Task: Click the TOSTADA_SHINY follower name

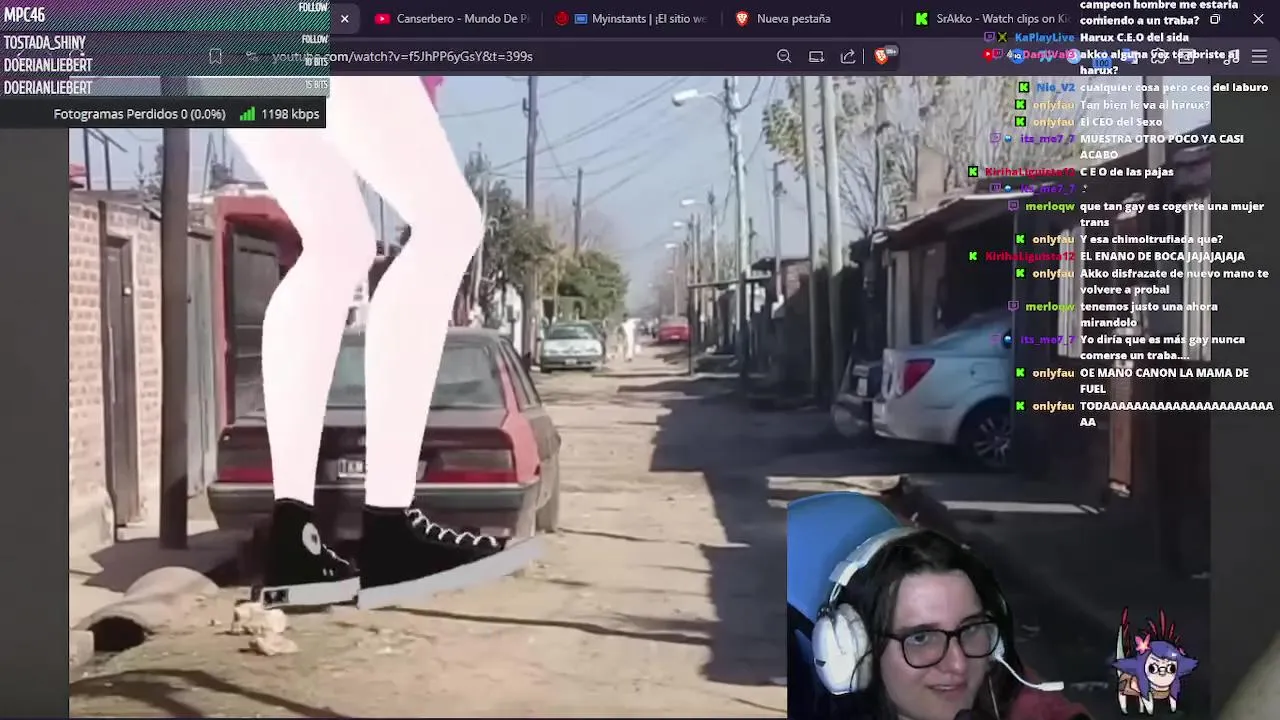Action: [45, 42]
